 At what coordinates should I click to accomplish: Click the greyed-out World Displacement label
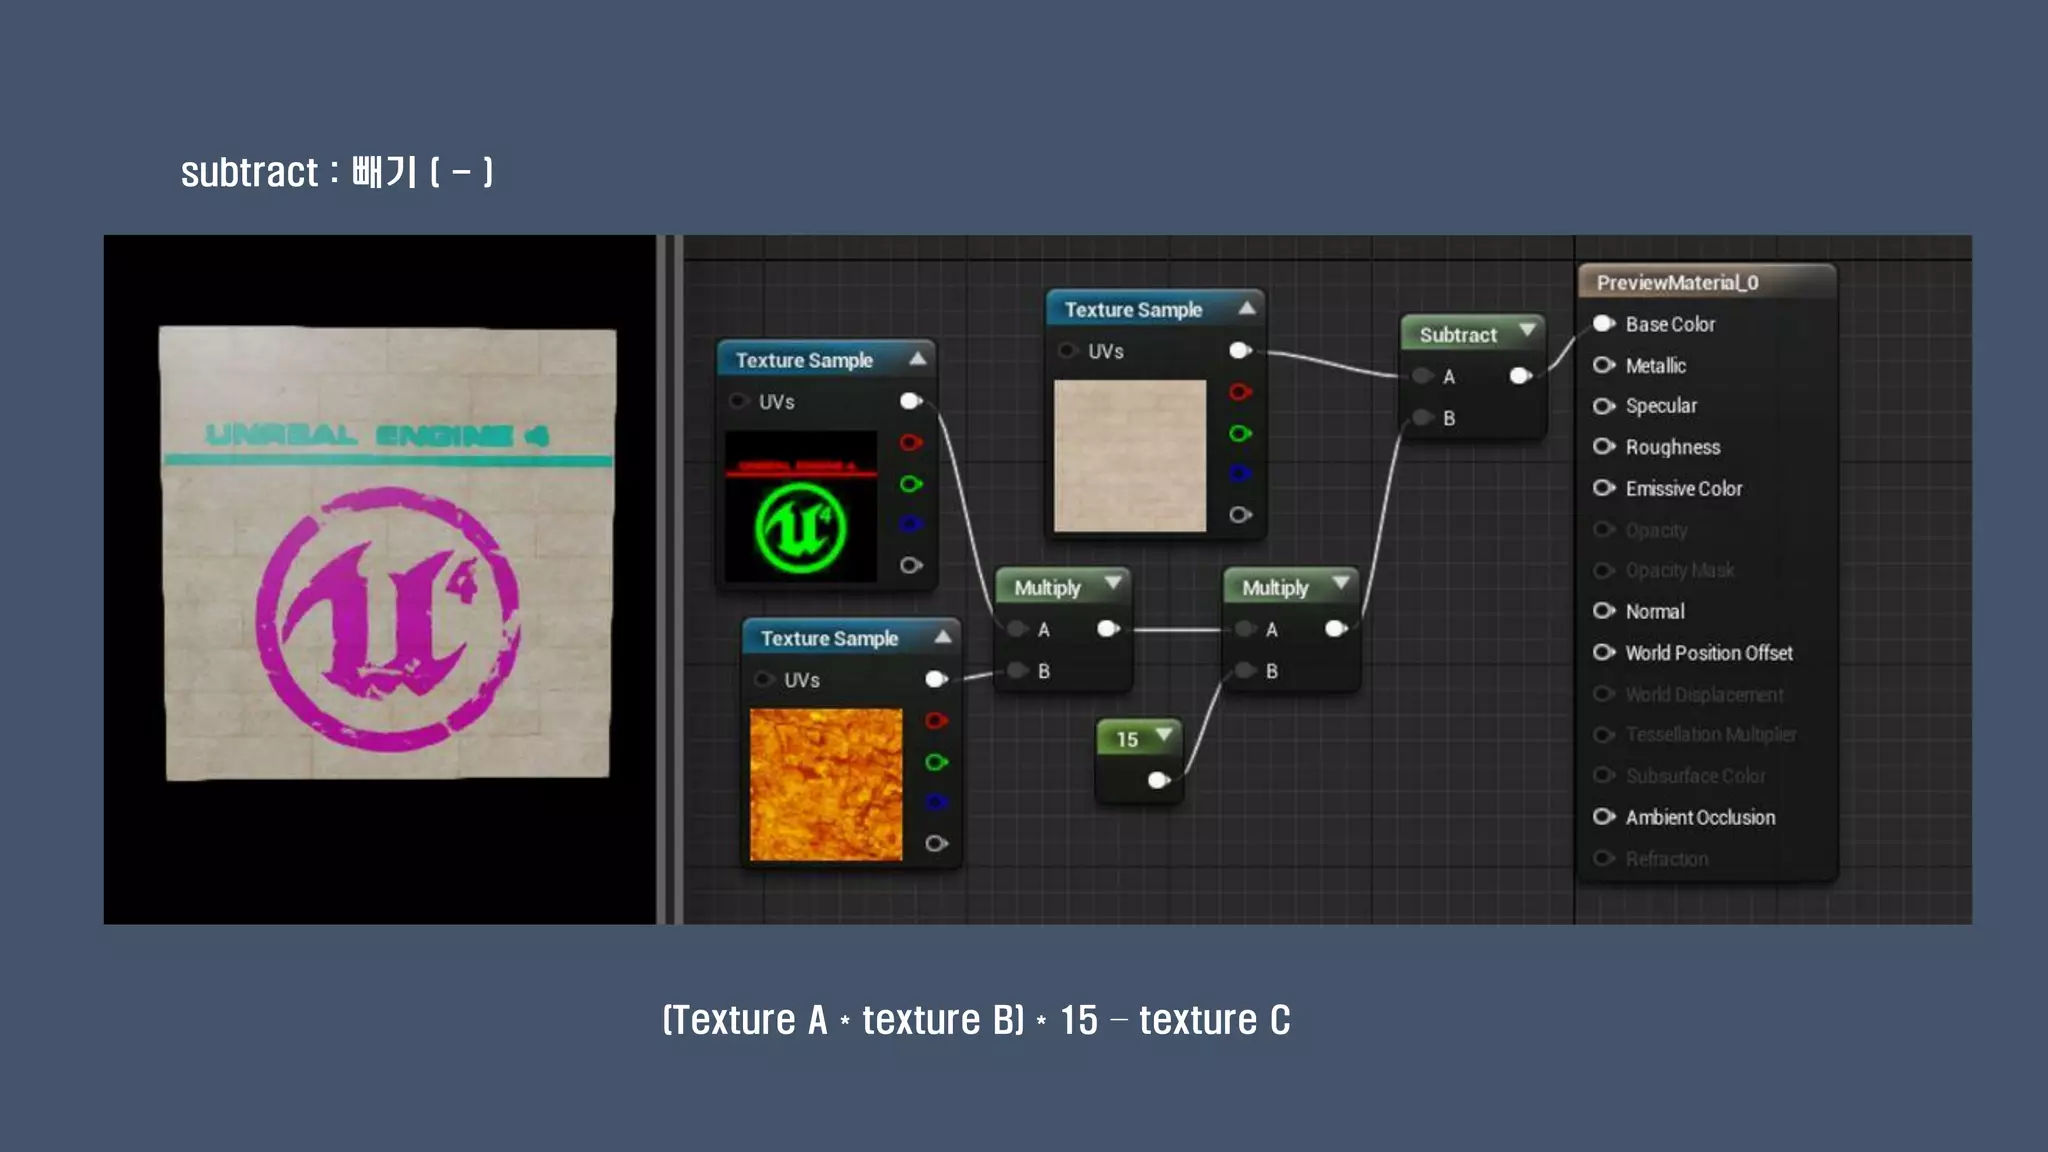click(x=1704, y=694)
